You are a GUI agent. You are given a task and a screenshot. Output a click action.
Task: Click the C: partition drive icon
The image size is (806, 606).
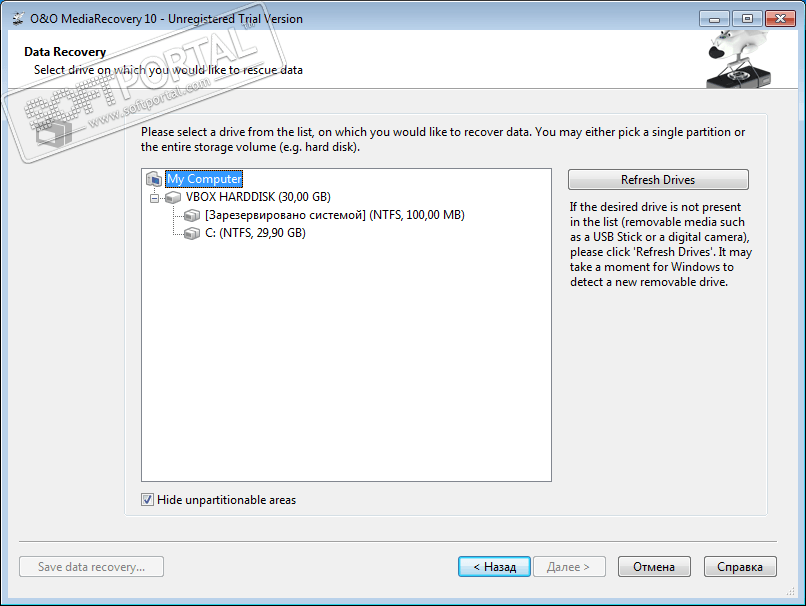point(192,233)
